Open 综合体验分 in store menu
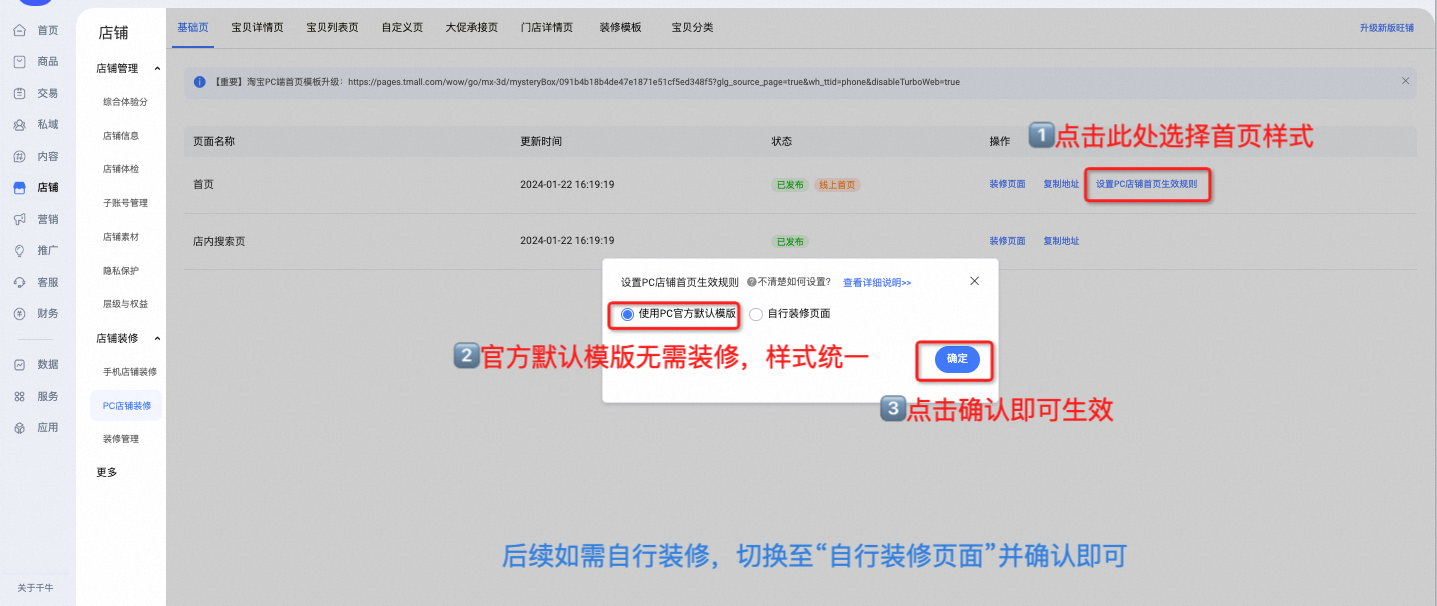 (x=125, y=102)
